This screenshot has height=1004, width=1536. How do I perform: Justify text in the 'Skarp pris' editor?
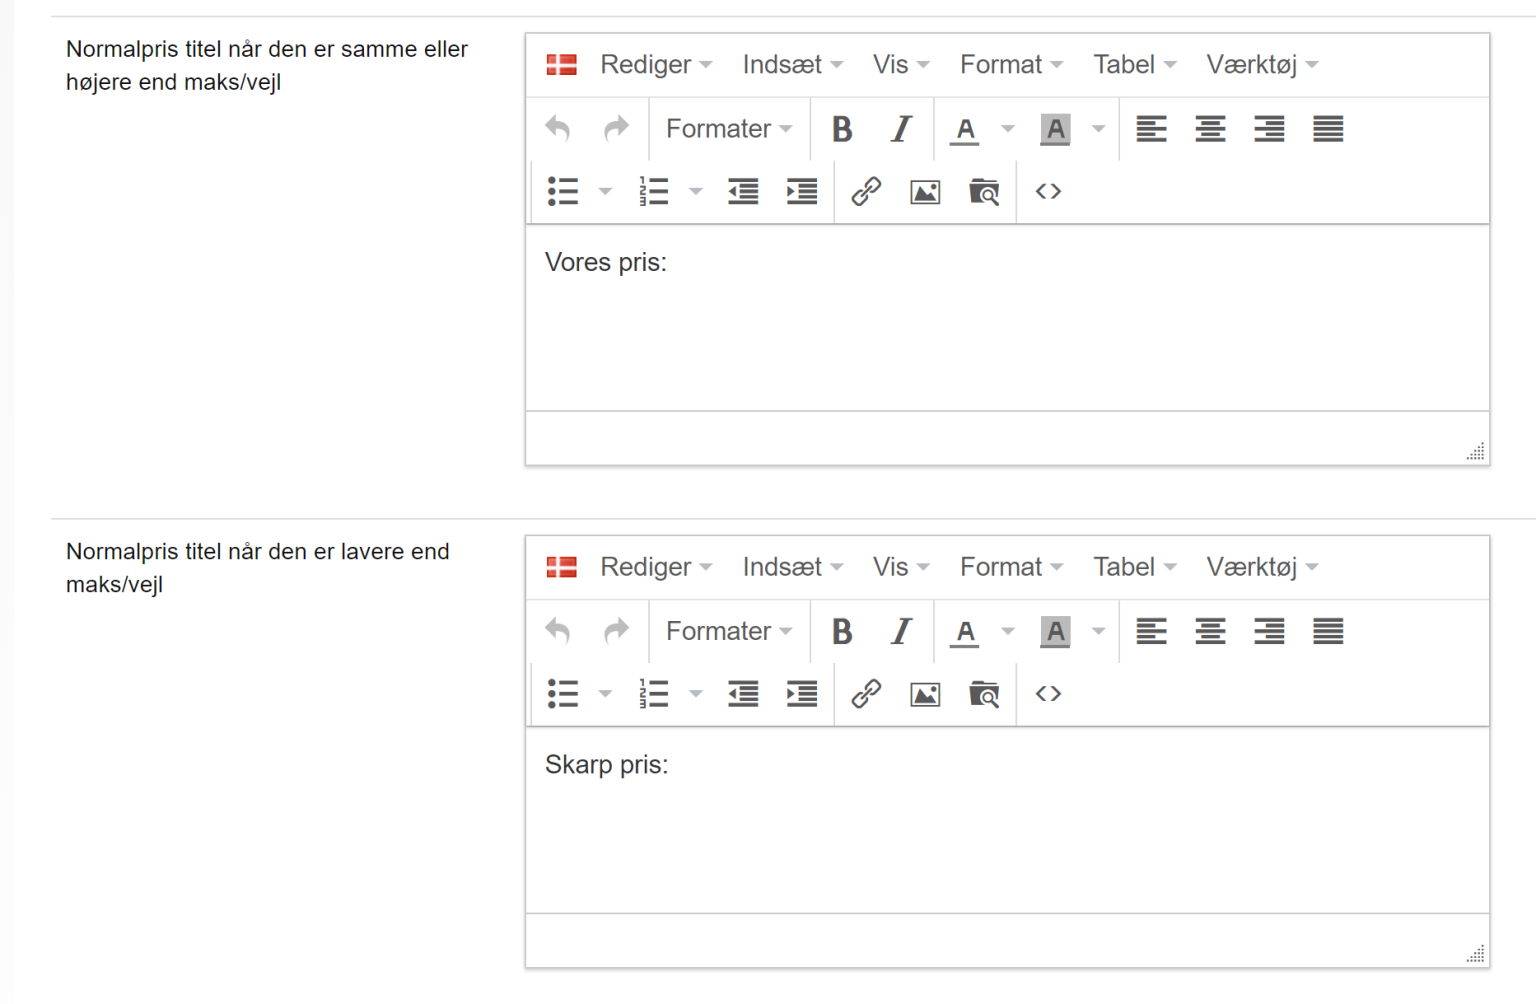1328,631
